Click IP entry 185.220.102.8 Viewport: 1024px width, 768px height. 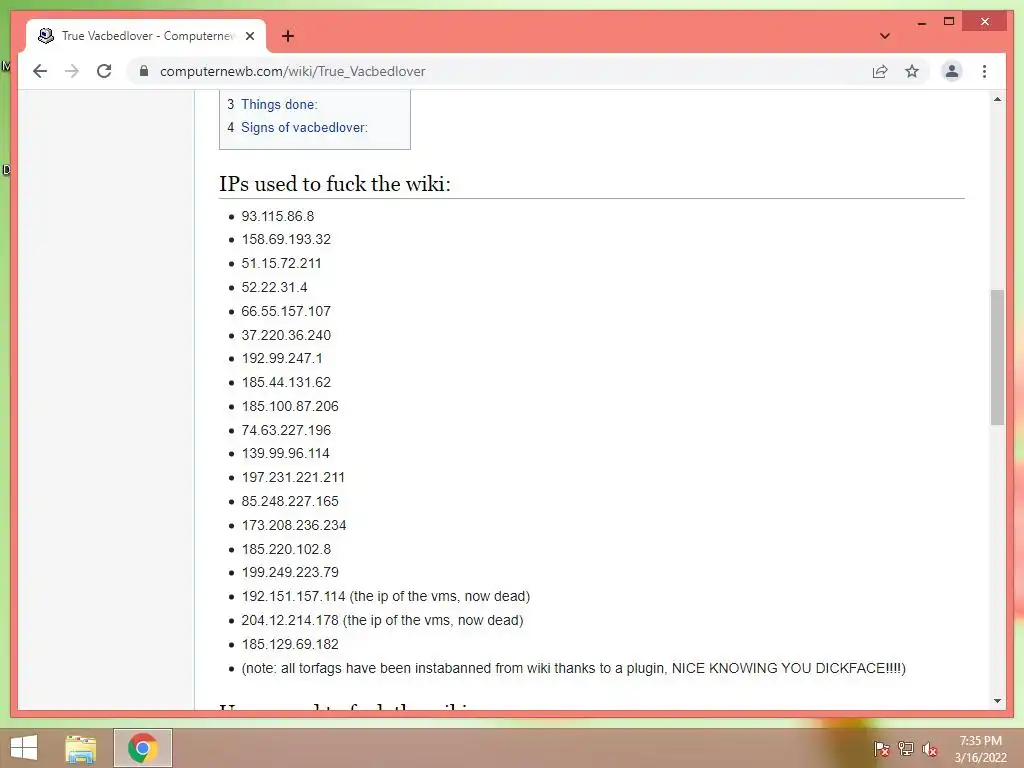coord(286,549)
